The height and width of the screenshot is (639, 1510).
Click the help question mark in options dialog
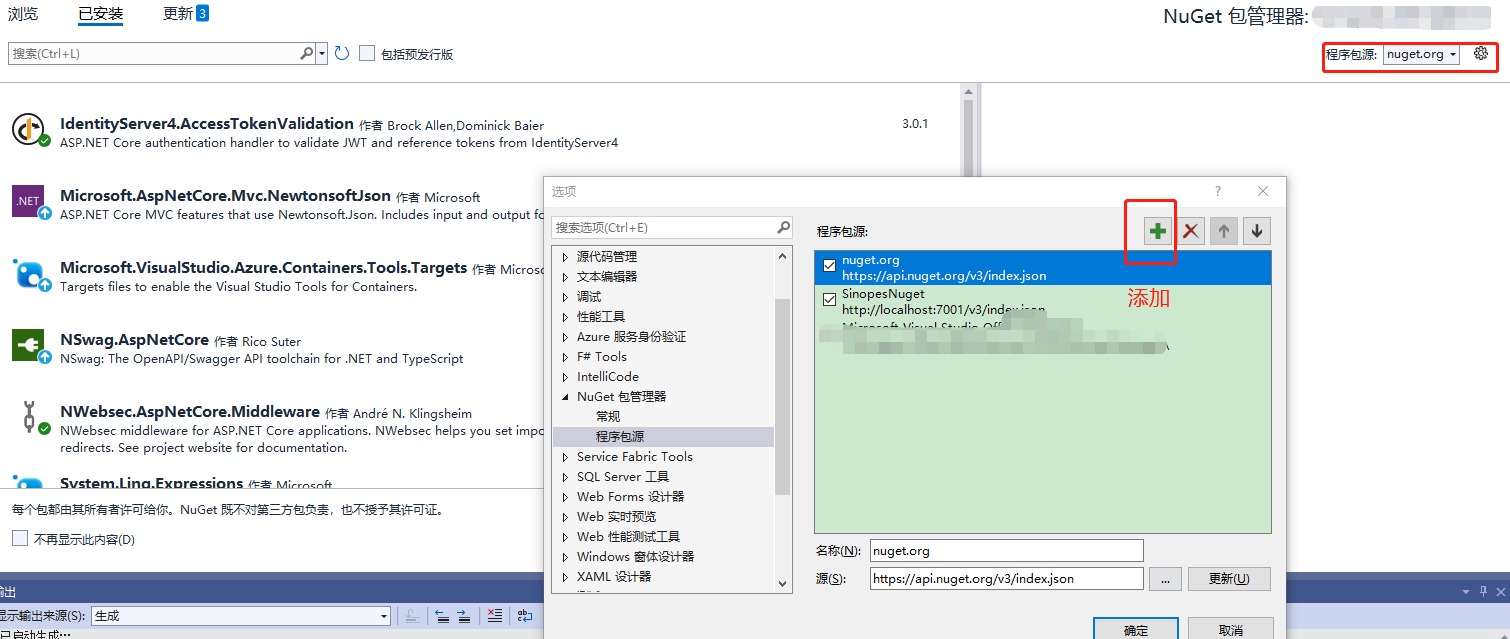pos(1217,191)
